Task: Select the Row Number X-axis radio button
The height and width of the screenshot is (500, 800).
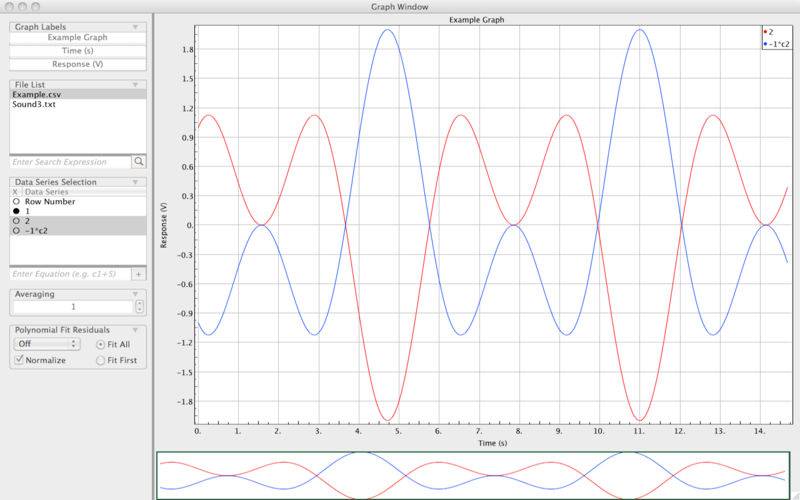Action: (16, 201)
